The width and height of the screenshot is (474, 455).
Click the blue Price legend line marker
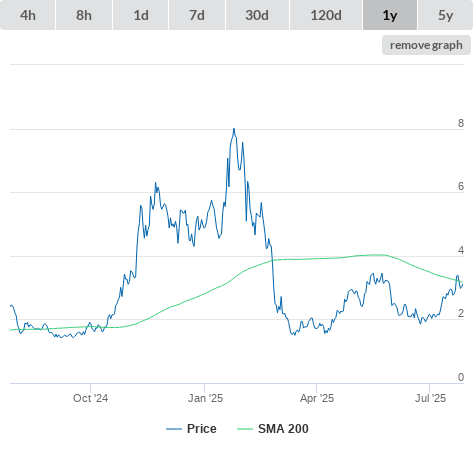[x=174, y=429]
